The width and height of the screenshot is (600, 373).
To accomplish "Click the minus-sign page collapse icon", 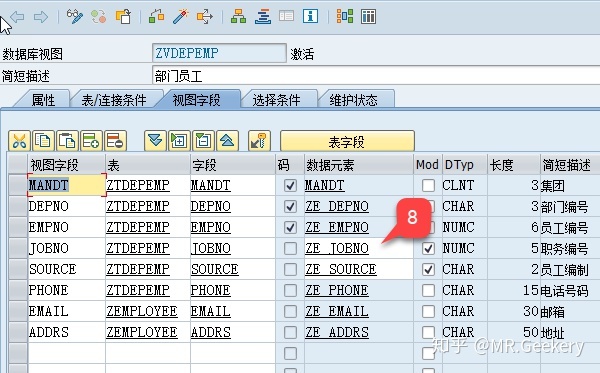I will pyautogui.click(x=203, y=141).
